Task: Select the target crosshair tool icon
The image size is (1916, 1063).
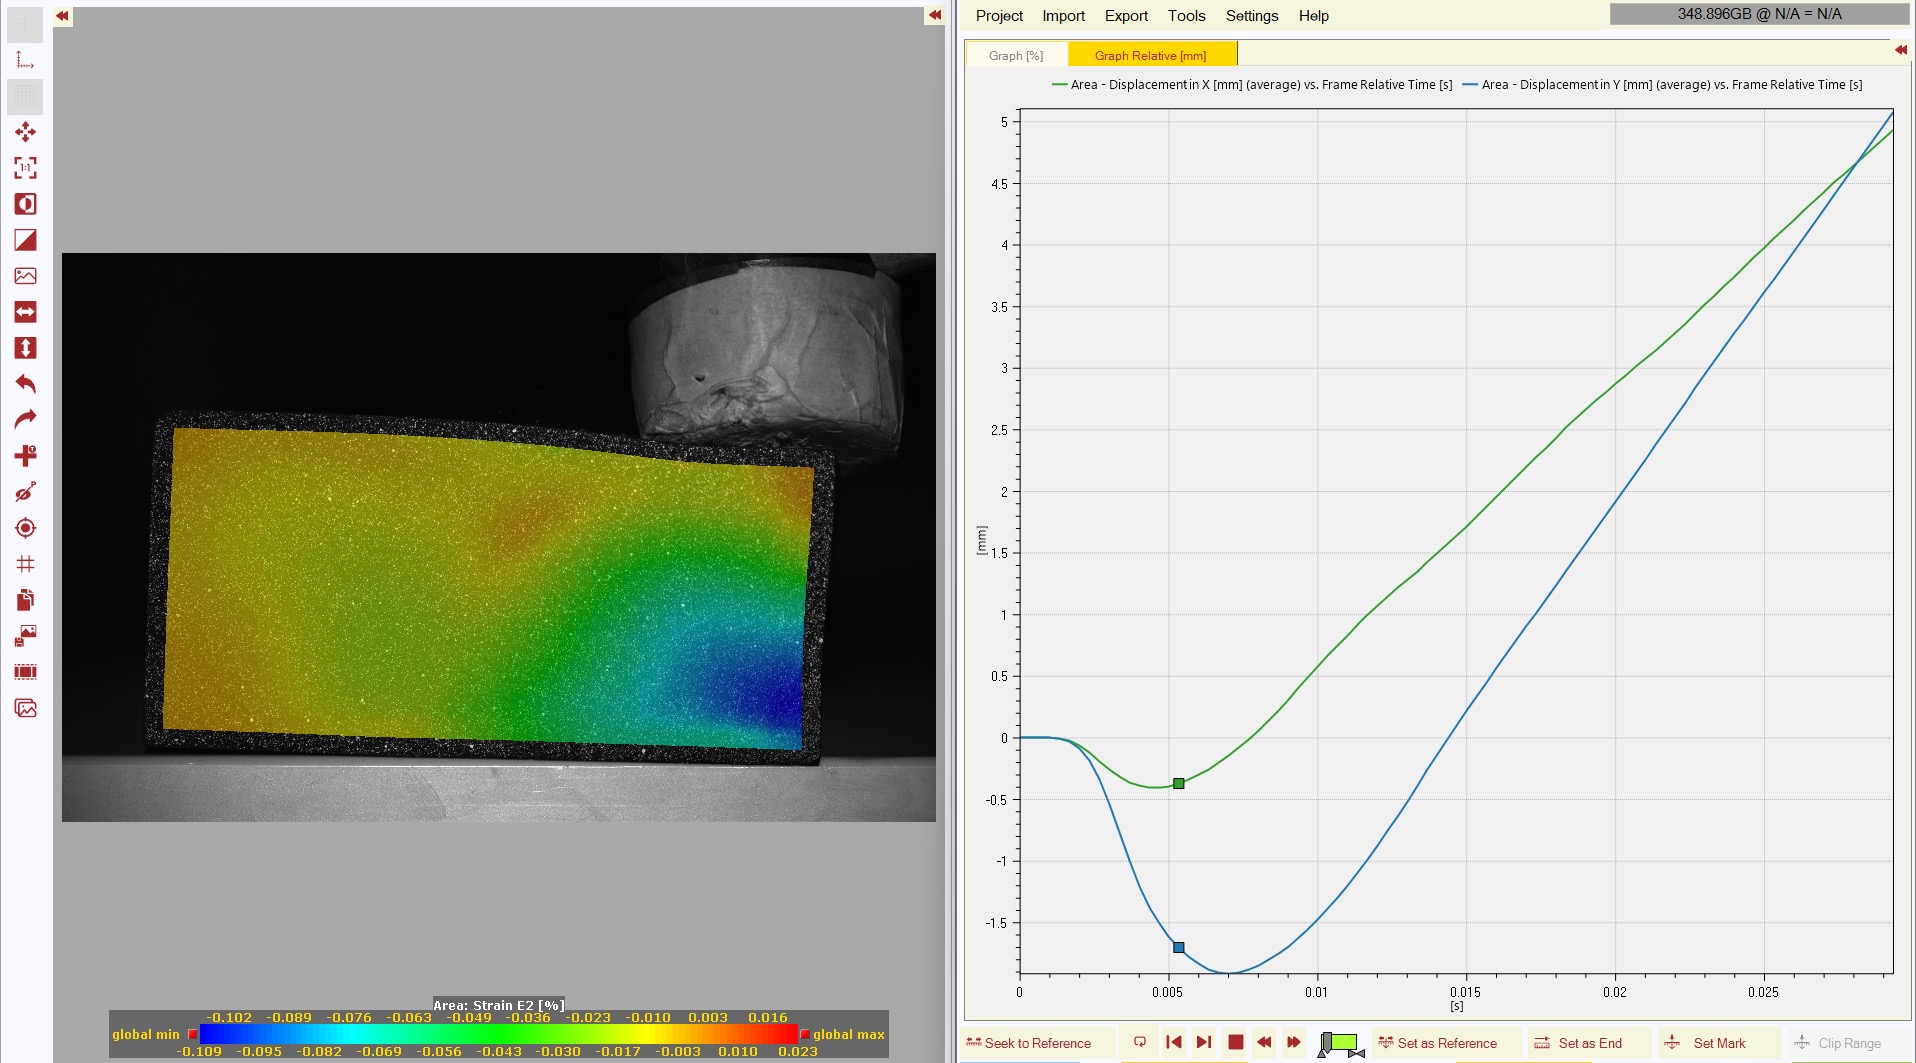Action: (25, 528)
